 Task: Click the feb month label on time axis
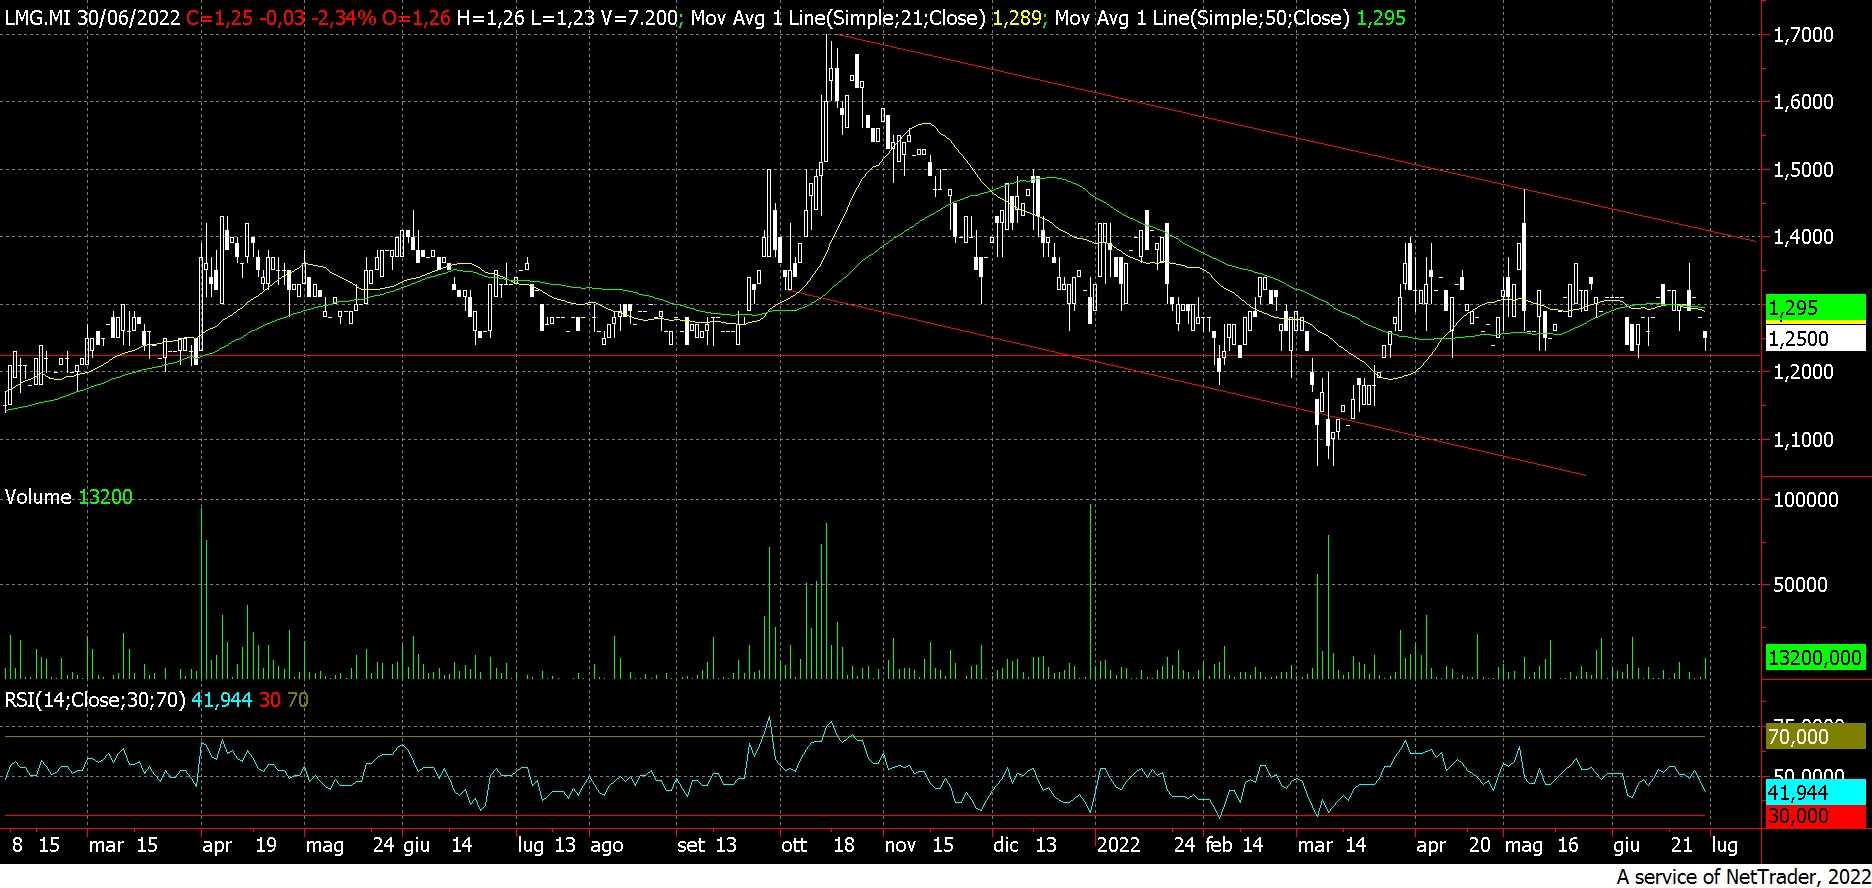tap(1218, 845)
